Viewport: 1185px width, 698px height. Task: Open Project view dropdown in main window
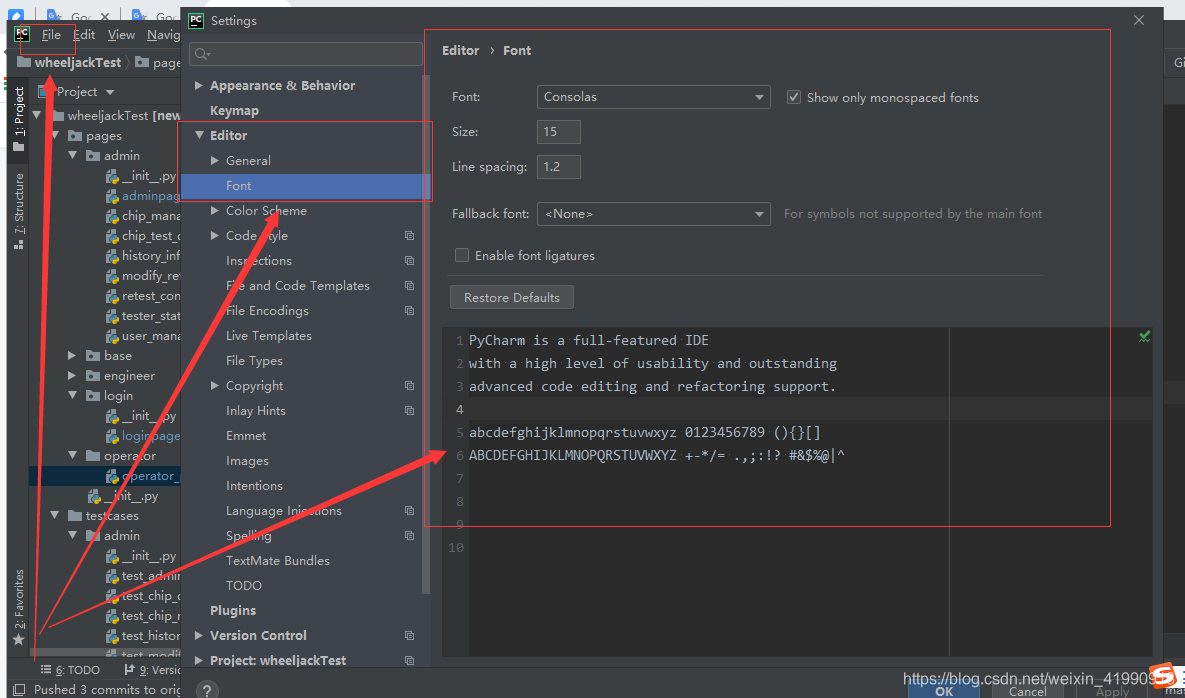tap(110, 92)
